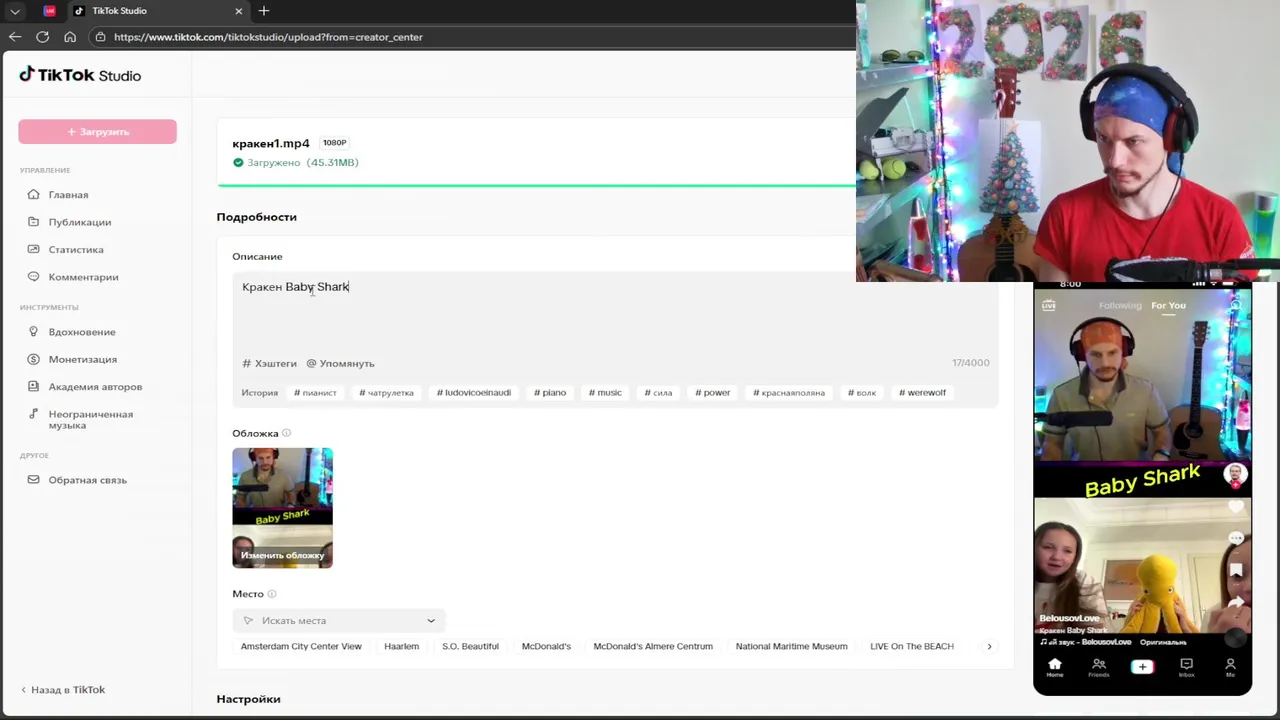Switch to the pinned LIVE tab
This screenshot has height=720, width=1280.
pyautogui.click(x=50, y=11)
